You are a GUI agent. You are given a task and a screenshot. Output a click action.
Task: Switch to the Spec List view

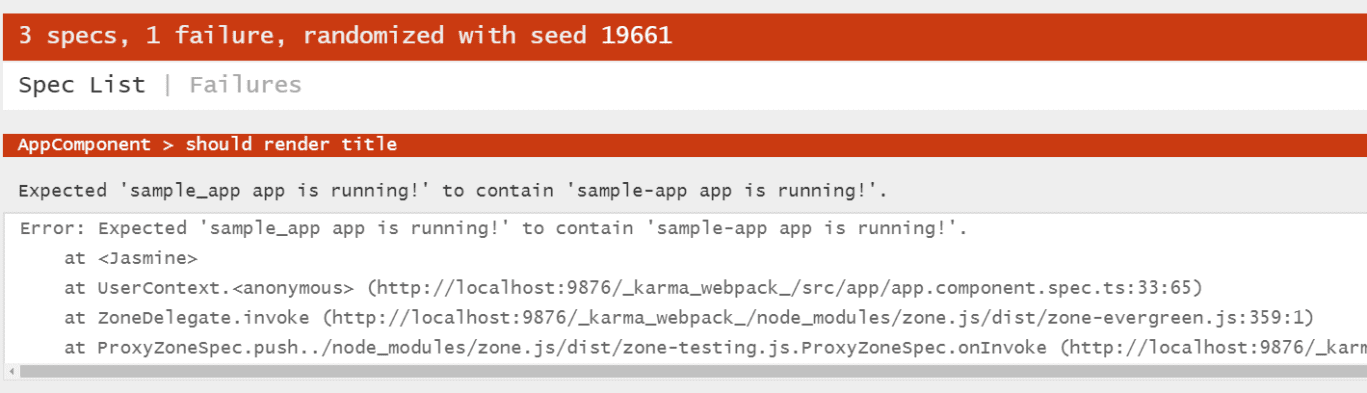[x=82, y=85]
